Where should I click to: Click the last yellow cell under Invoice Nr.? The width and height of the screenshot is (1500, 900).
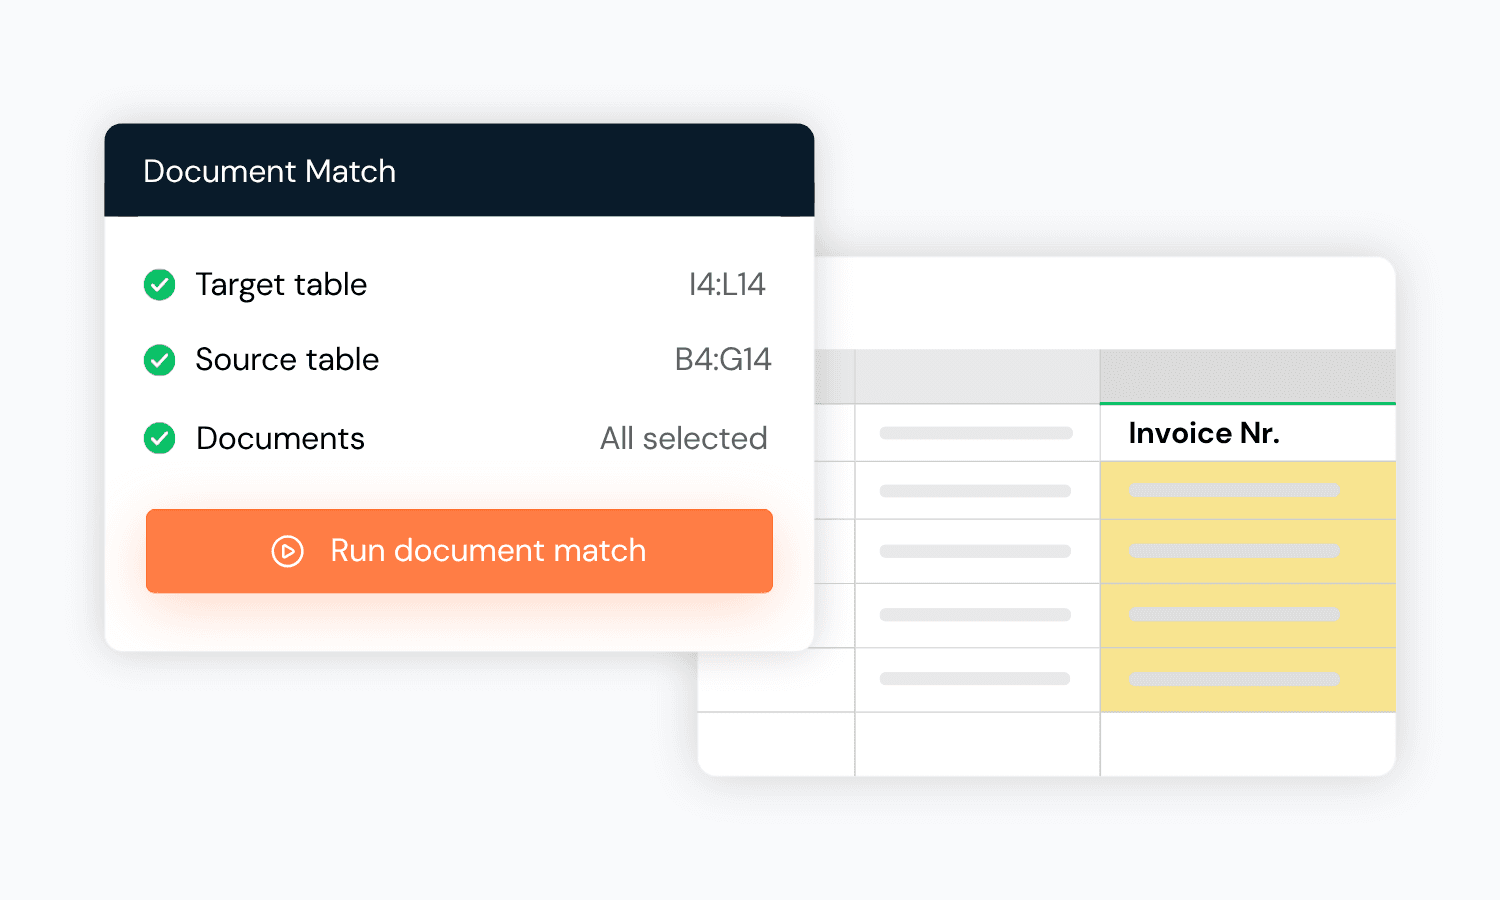pos(1247,680)
